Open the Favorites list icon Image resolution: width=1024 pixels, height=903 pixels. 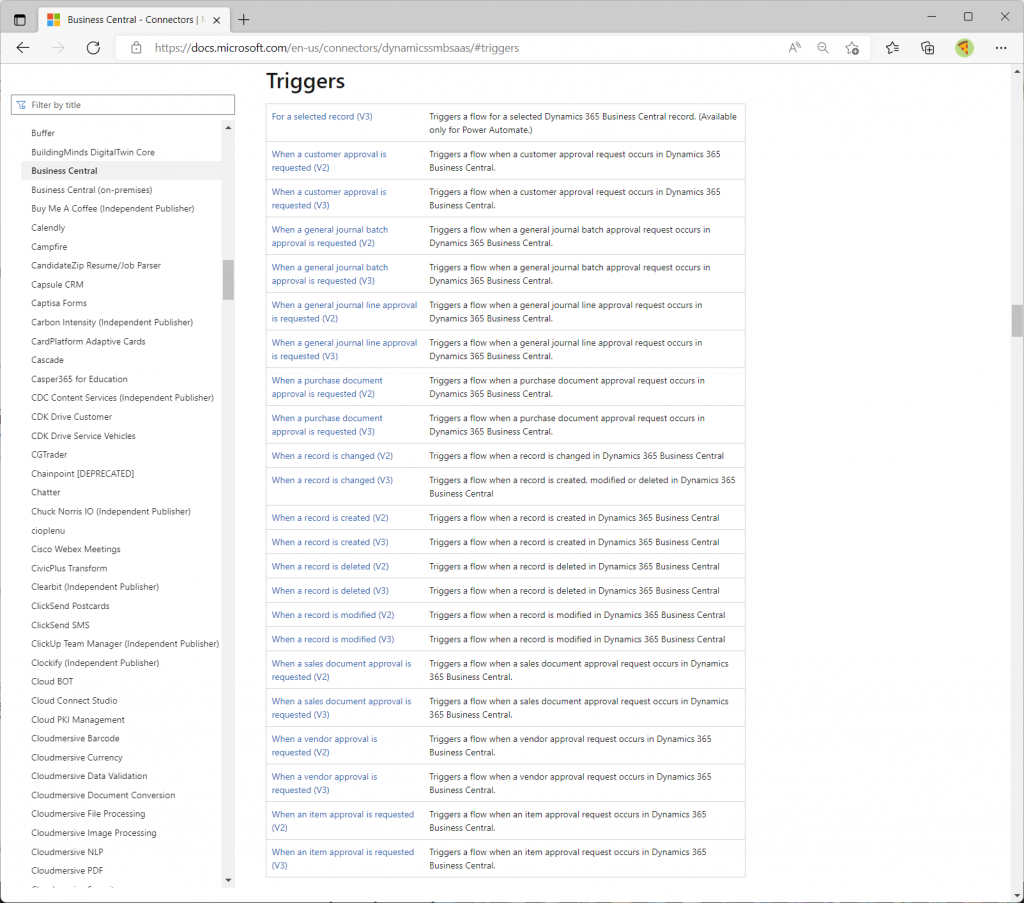tap(892, 48)
